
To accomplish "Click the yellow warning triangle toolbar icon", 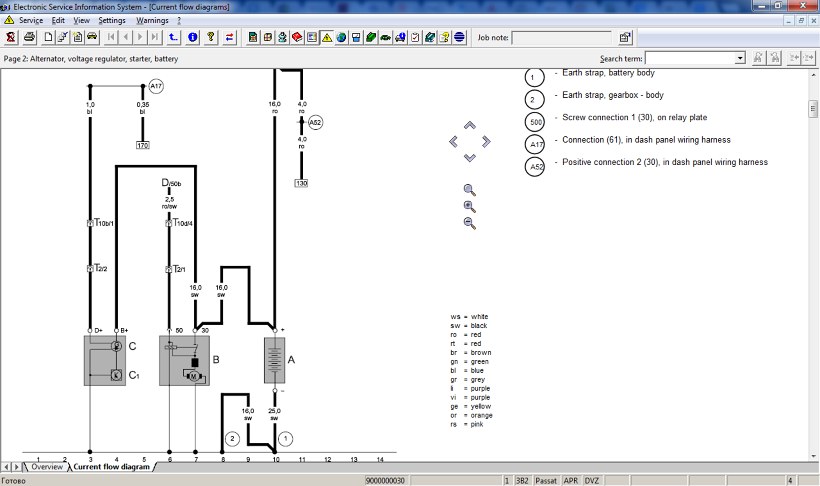I will coord(327,37).
